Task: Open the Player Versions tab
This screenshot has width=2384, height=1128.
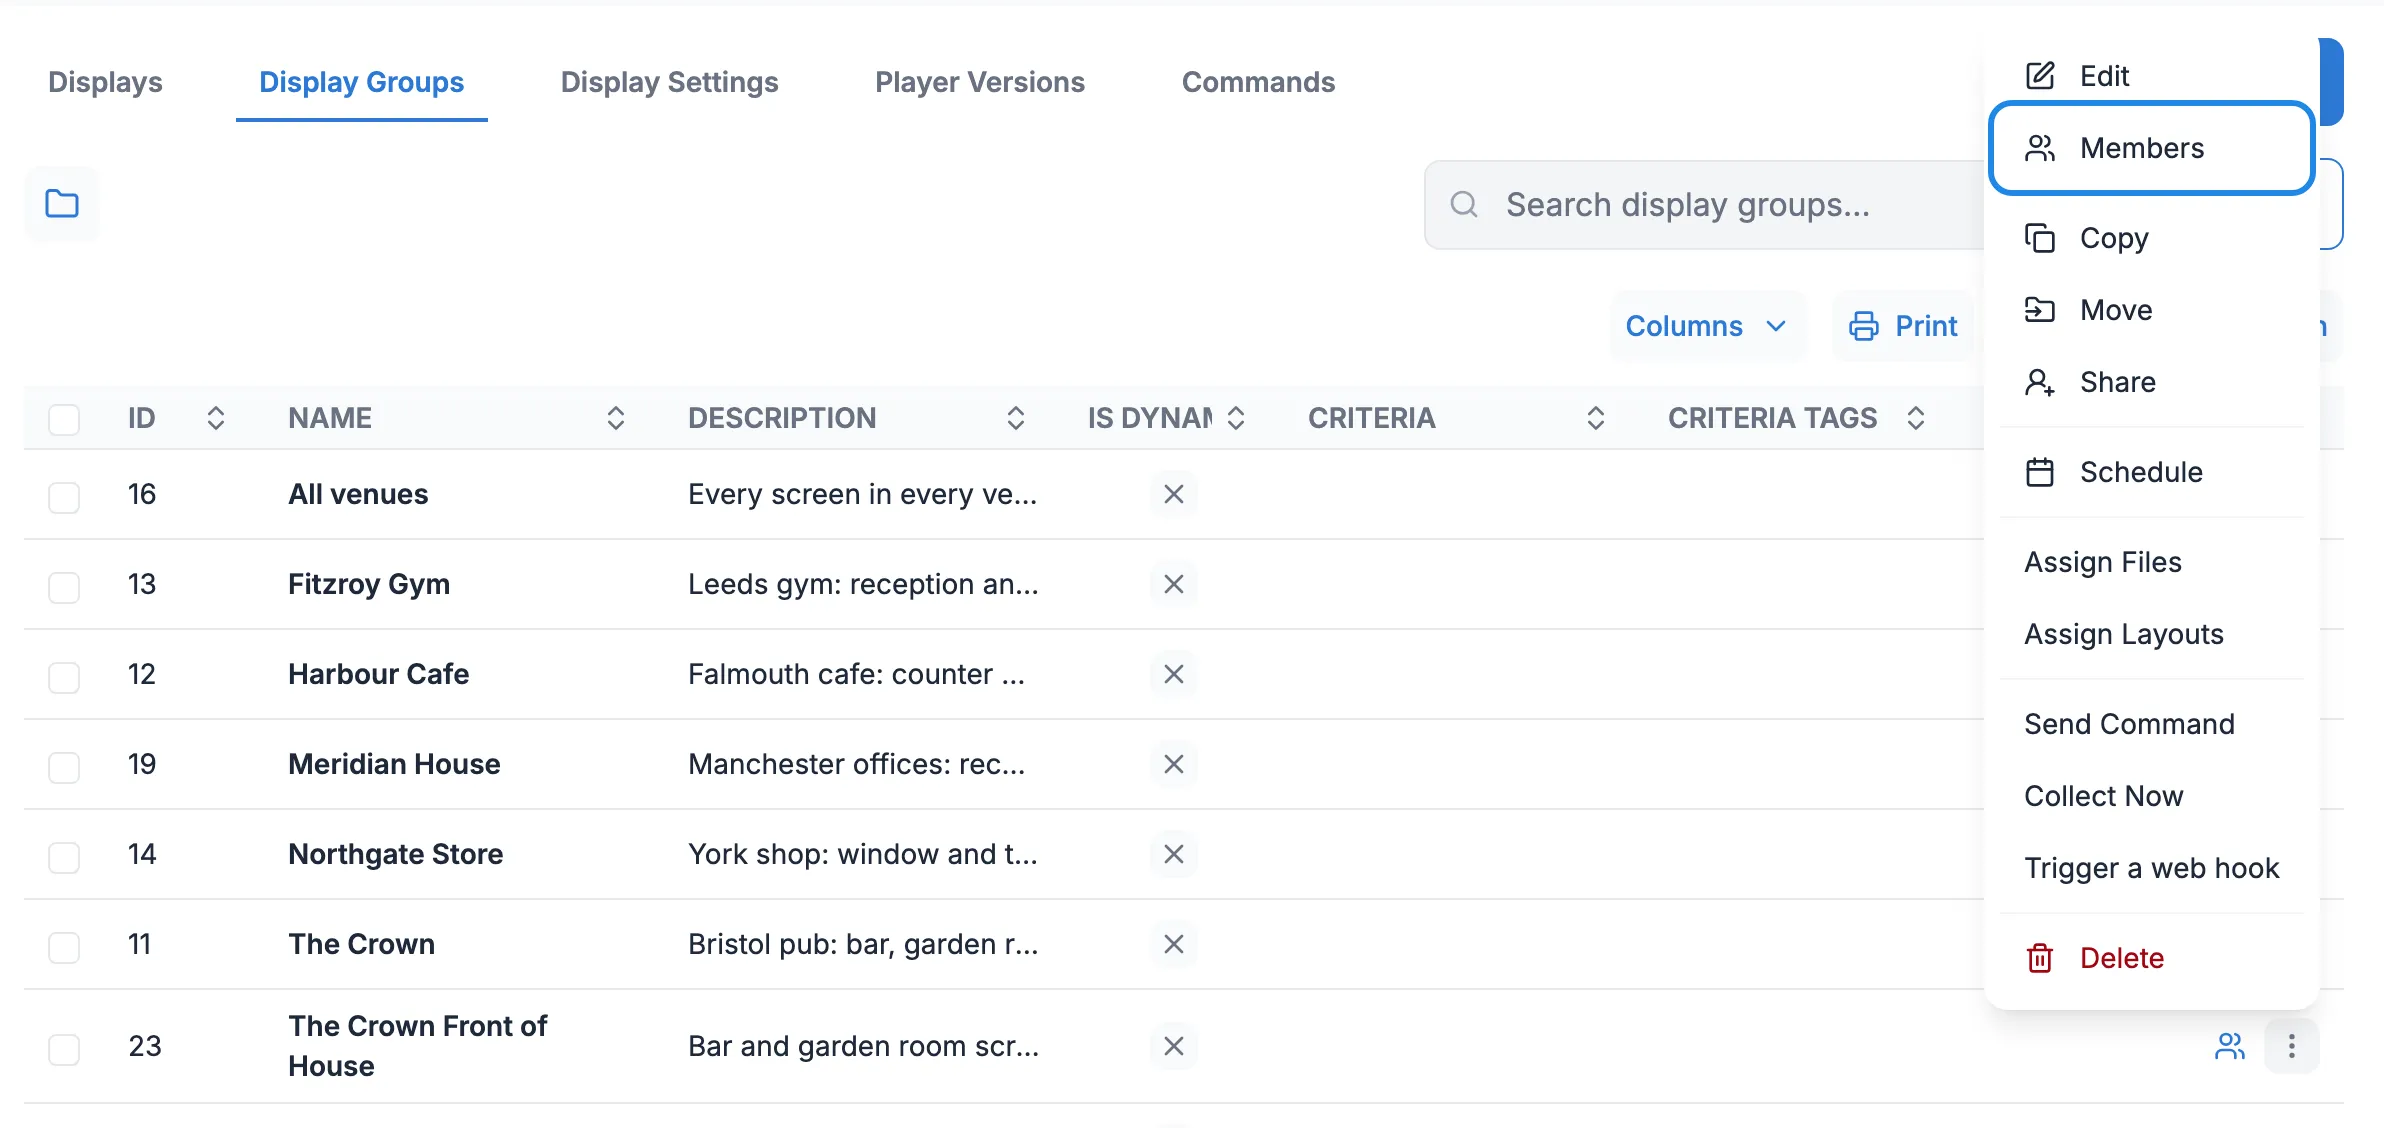Action: coord(979,82)
